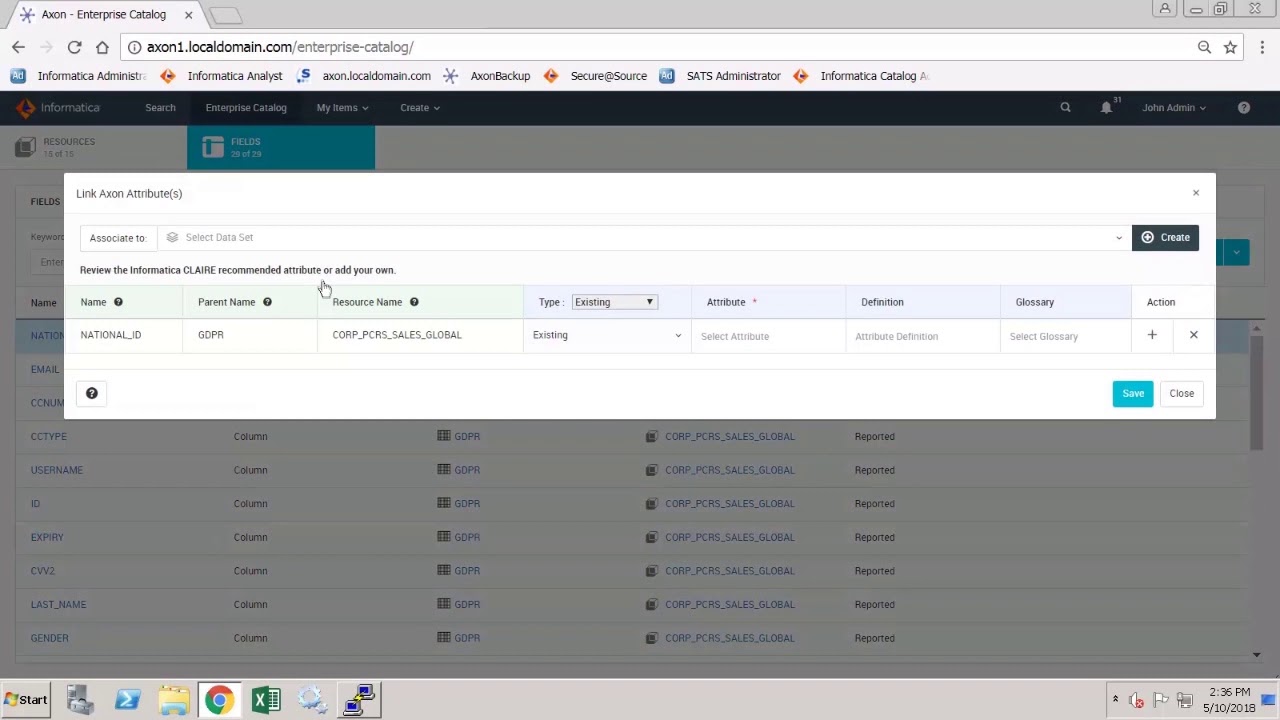Open the Resources panel icon
The height and width of the screenshot is (720, 1280).
[x=25, y=148]
